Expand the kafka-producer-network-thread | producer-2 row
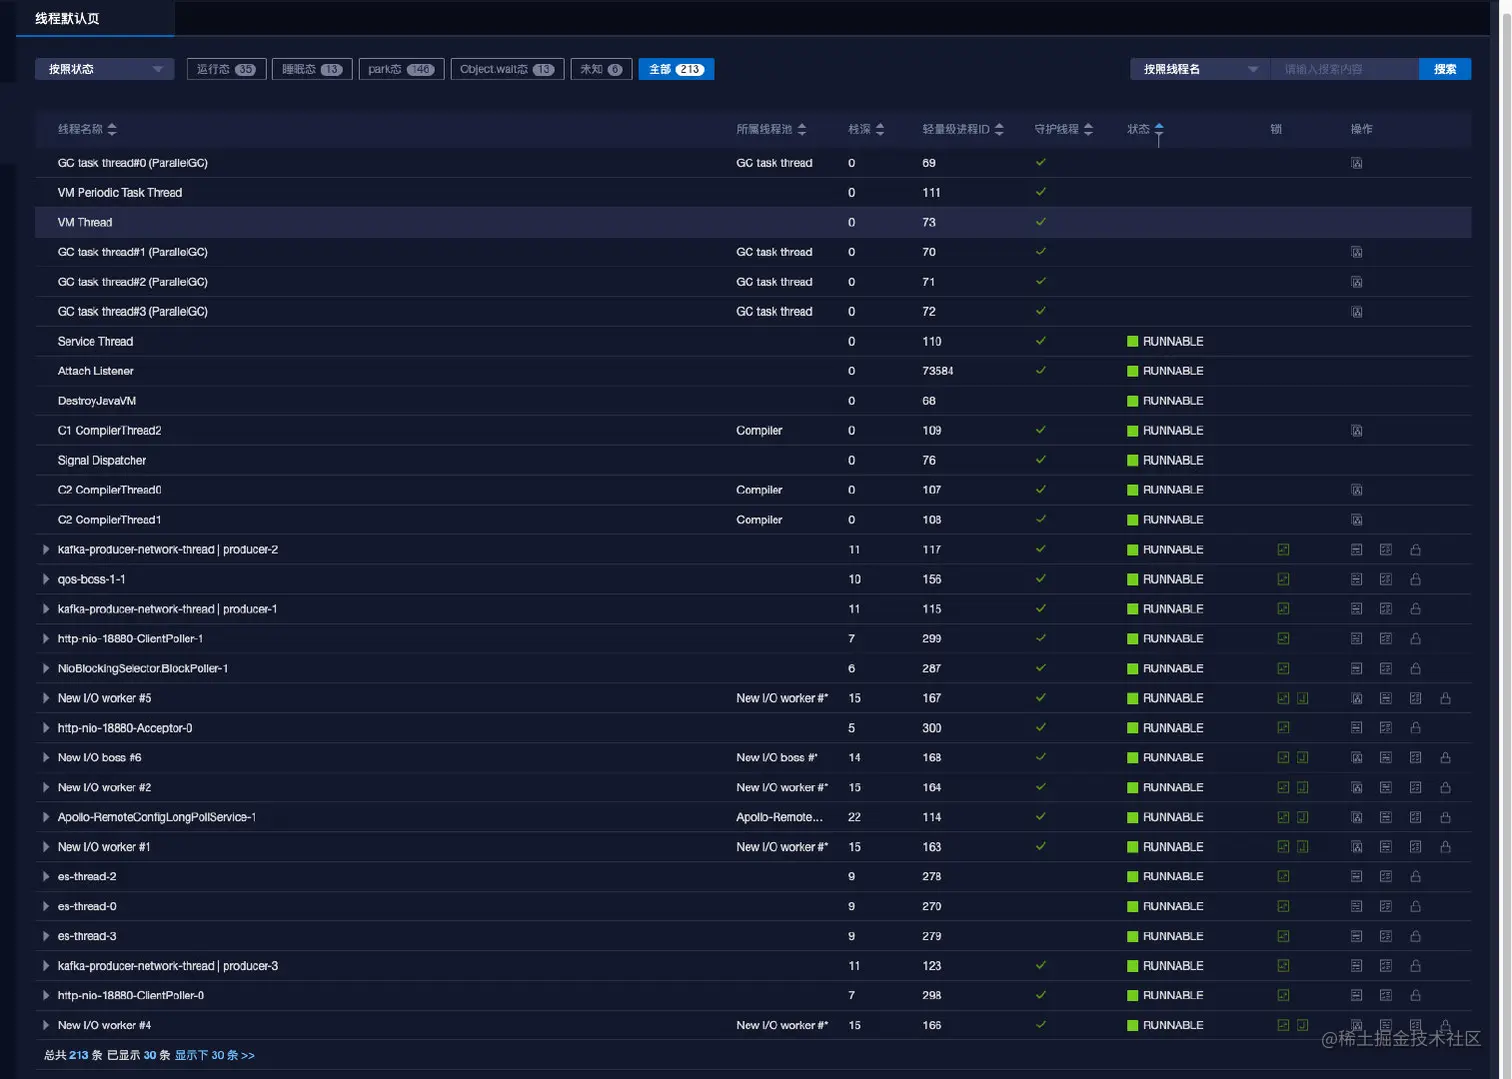Screen dimensions: 1512x1079 [46, 550]
